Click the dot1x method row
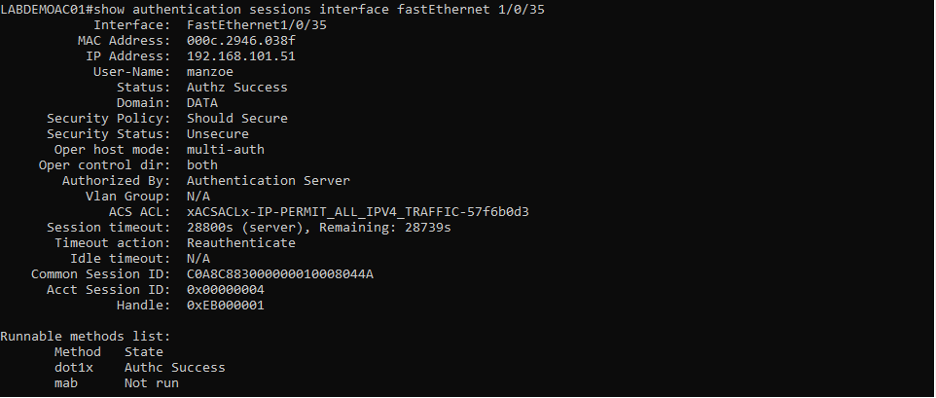 click(140, 368)
